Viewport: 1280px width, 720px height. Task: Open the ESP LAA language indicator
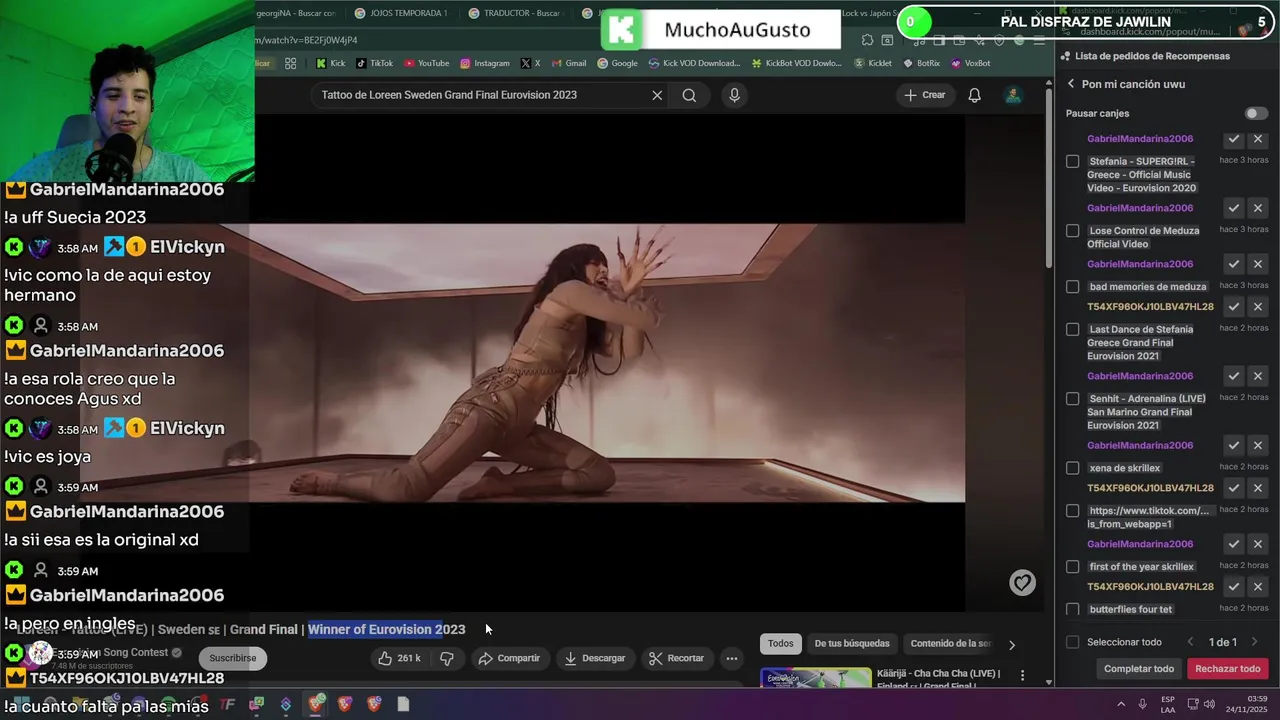tap(1168, 704)
